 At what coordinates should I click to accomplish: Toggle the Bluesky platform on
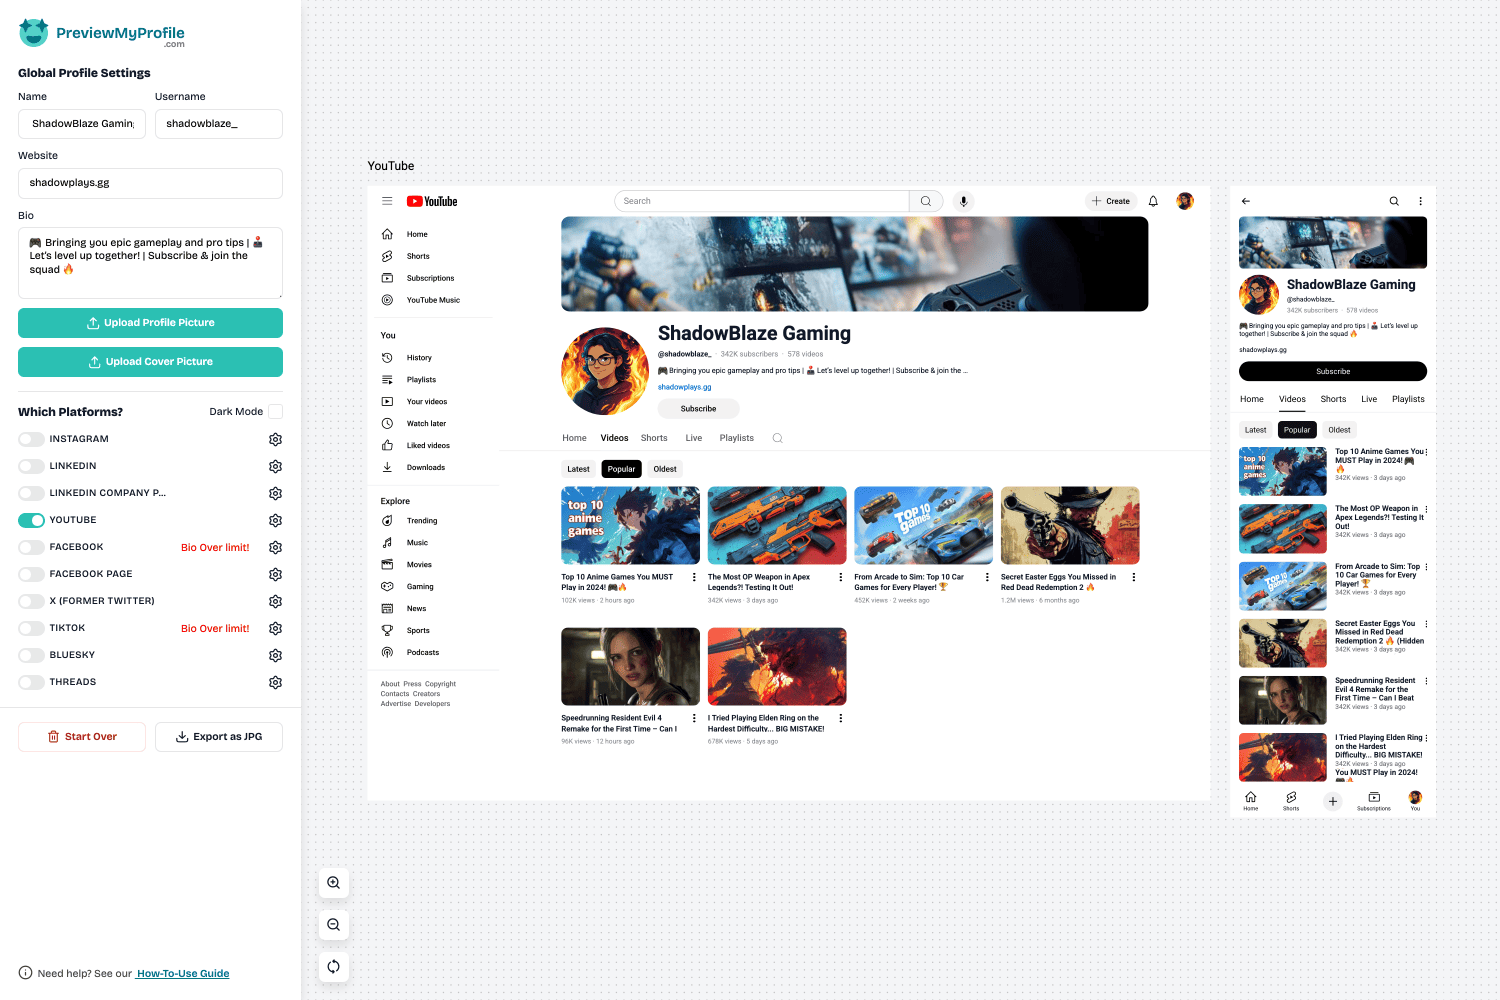[x=32, y=655]
